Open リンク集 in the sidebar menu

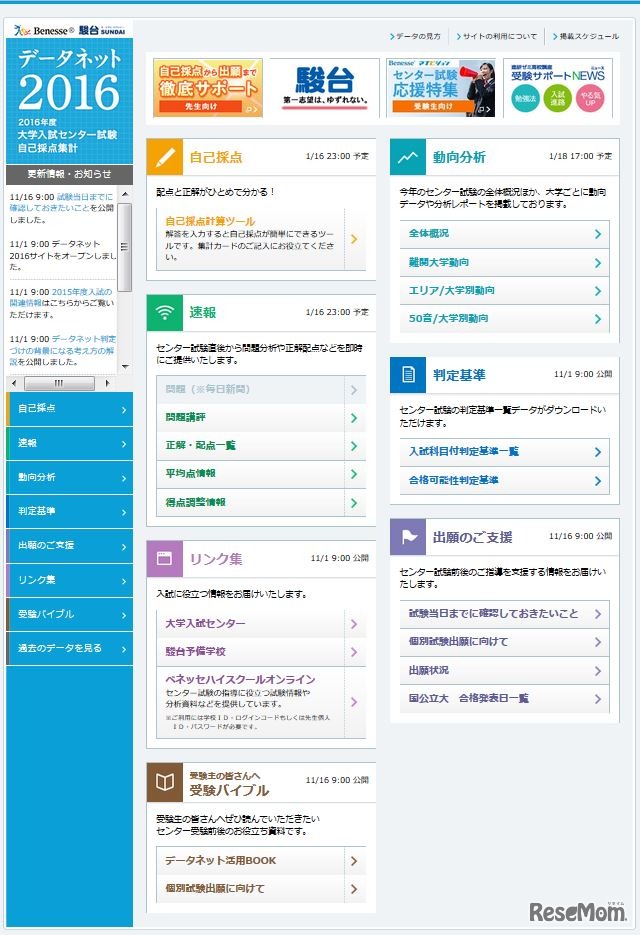tap(69, 580)
